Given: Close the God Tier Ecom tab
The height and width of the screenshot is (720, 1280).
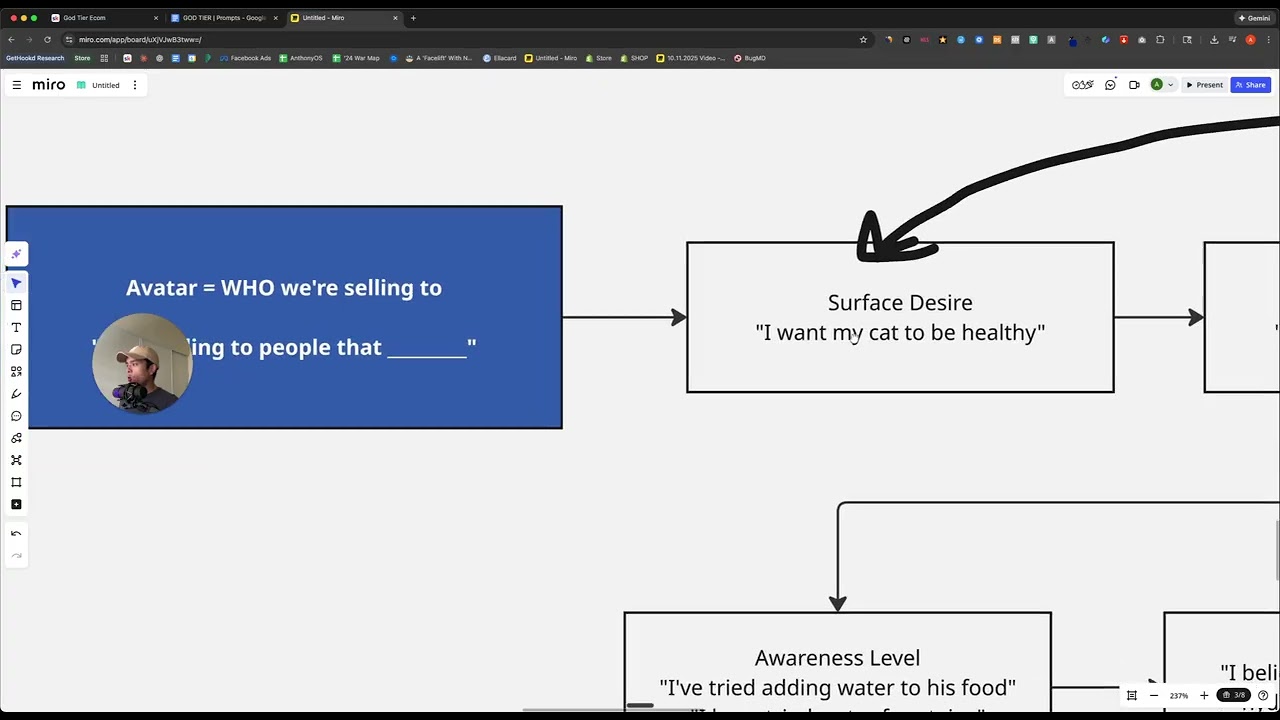Looking at the screenshot, I should point(156,18).
